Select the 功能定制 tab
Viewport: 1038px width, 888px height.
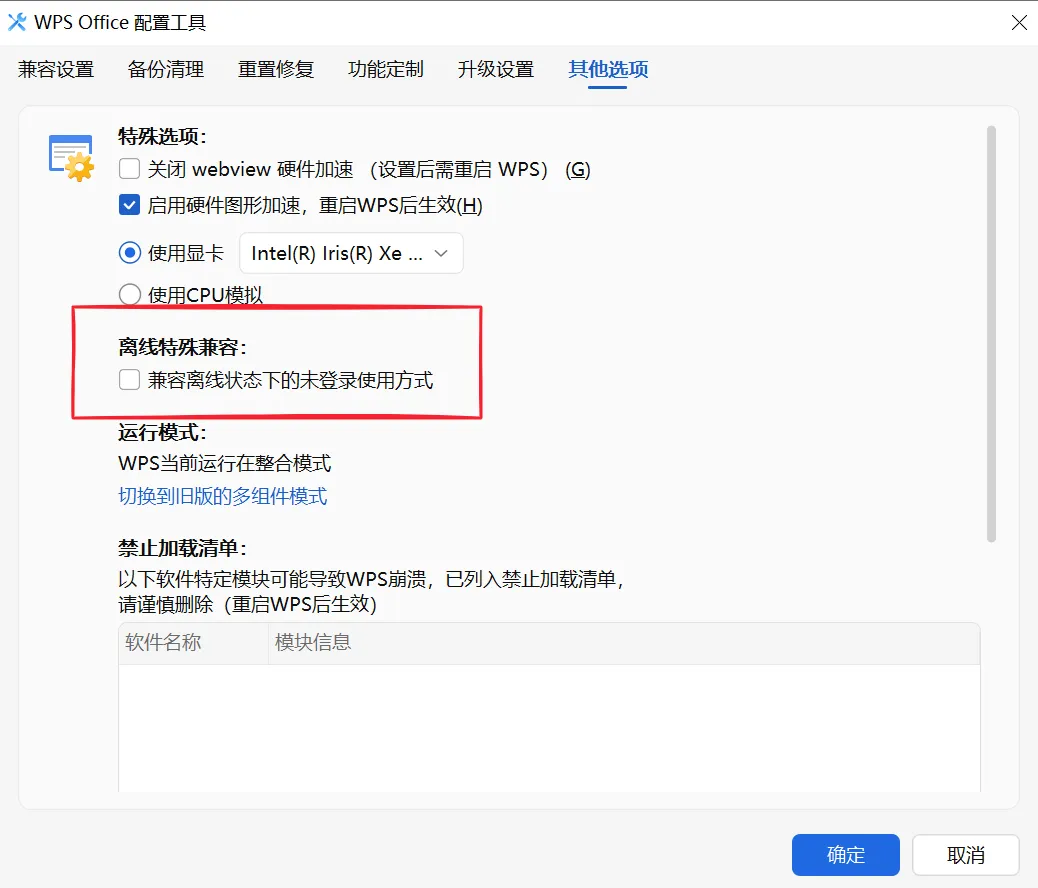385,69
